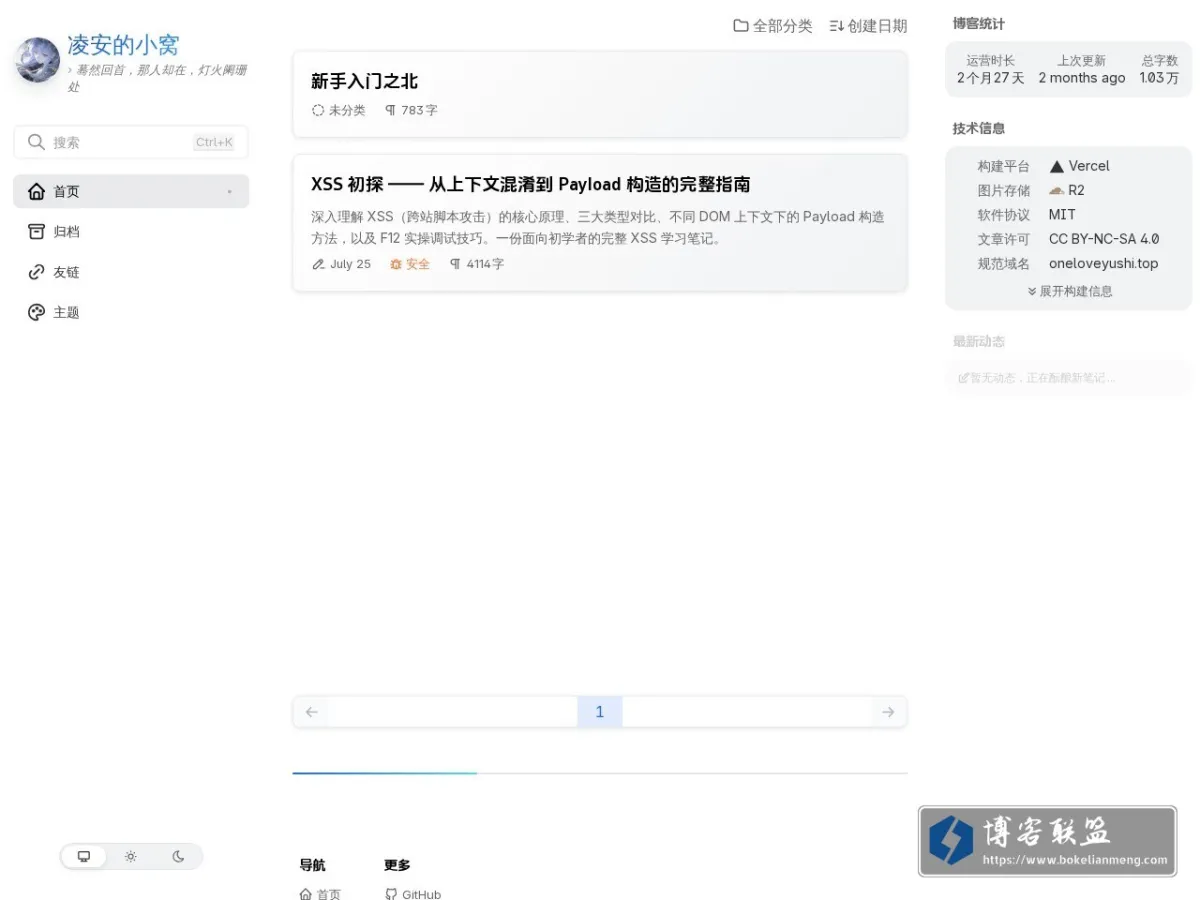Go to previous page arrow

[x=311, y=712]
